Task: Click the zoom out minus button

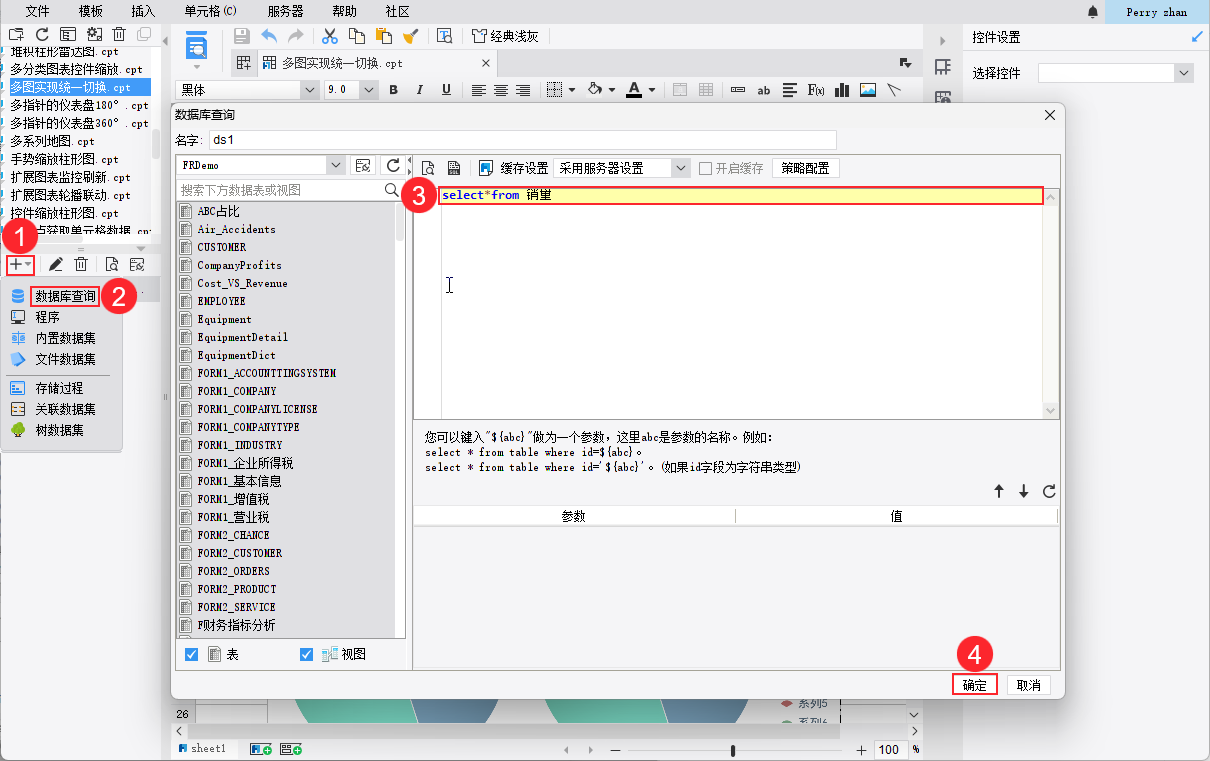Action: point(615,750)
